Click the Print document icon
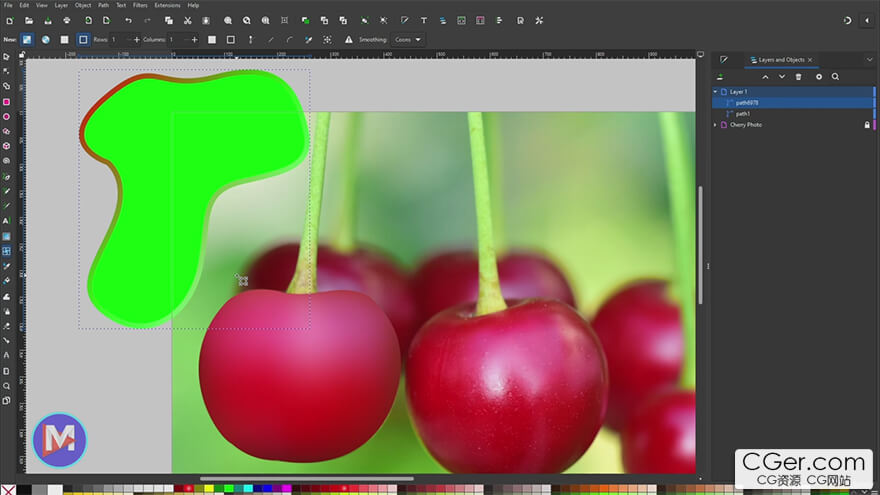This screenshot has width=880, height=495. click(x=67, y=20)
